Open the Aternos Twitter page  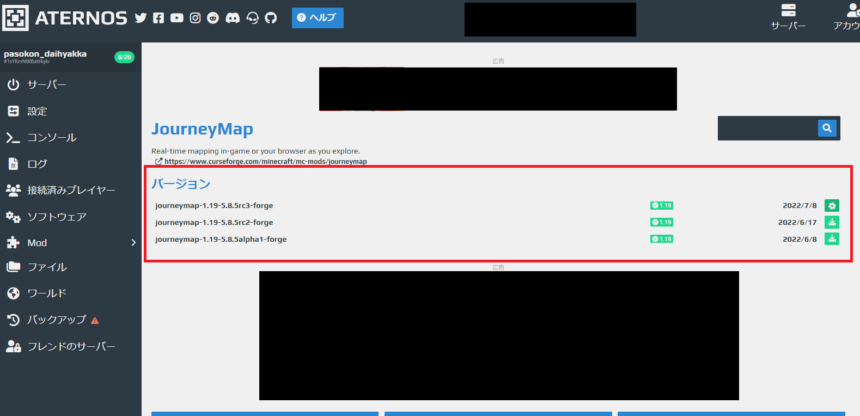141,18
